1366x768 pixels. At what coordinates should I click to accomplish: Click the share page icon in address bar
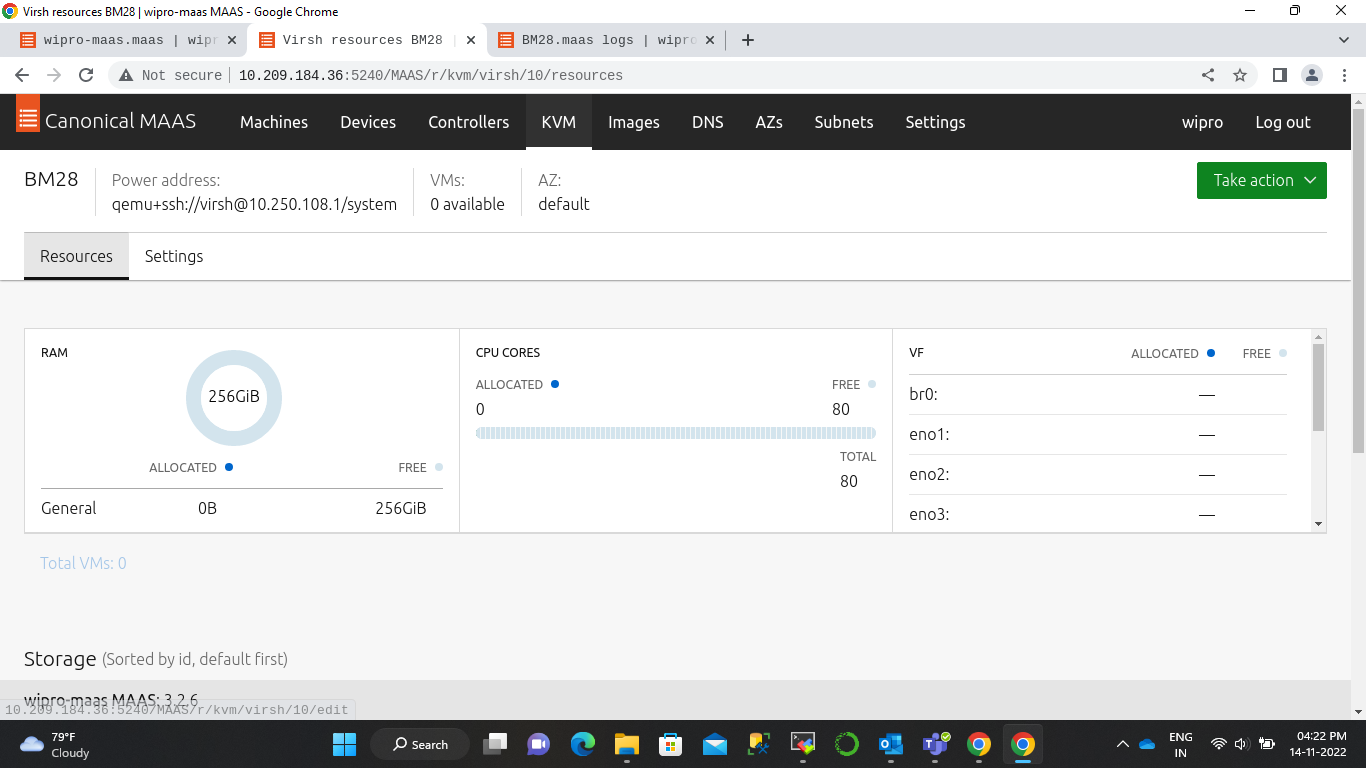click(x=1208, y=75)
